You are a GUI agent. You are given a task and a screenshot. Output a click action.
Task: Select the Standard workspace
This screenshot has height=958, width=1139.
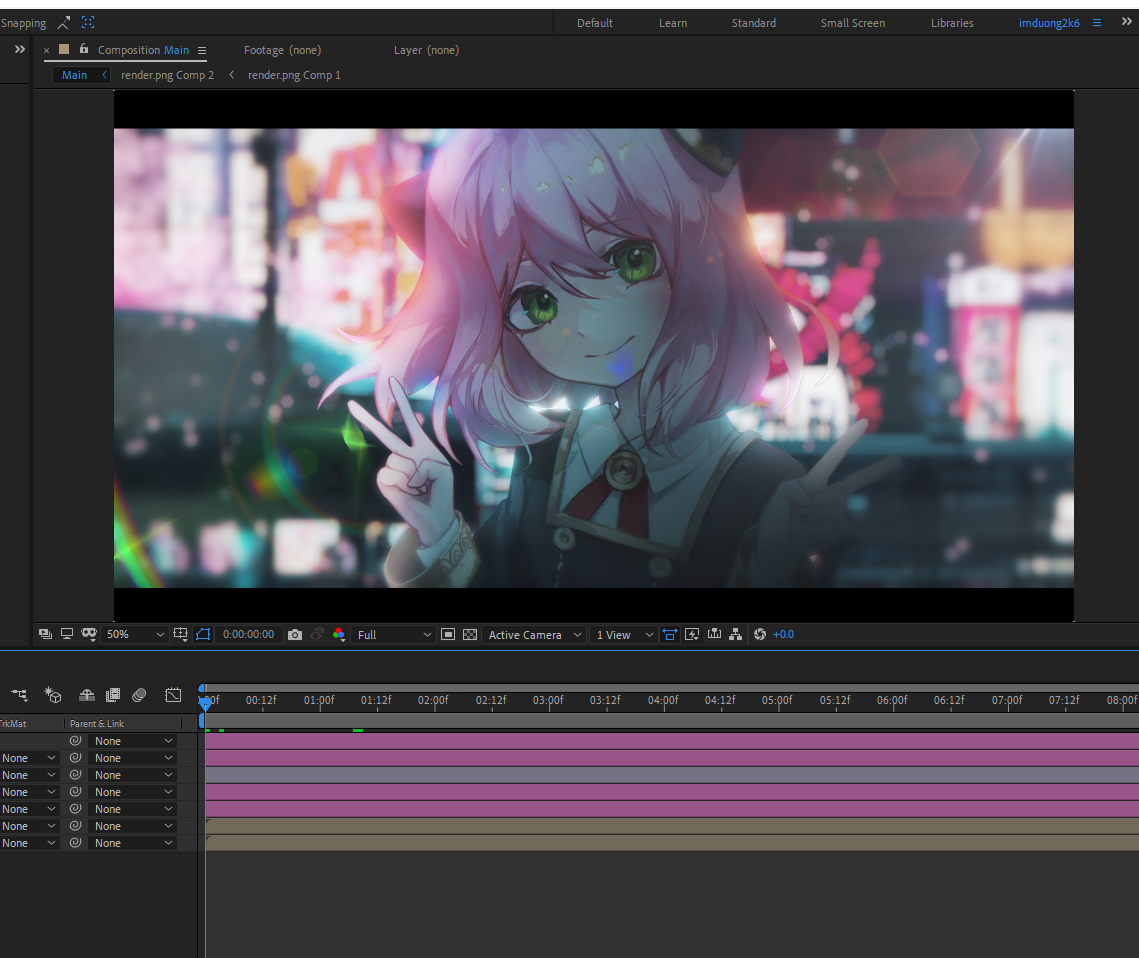point(753,22)
